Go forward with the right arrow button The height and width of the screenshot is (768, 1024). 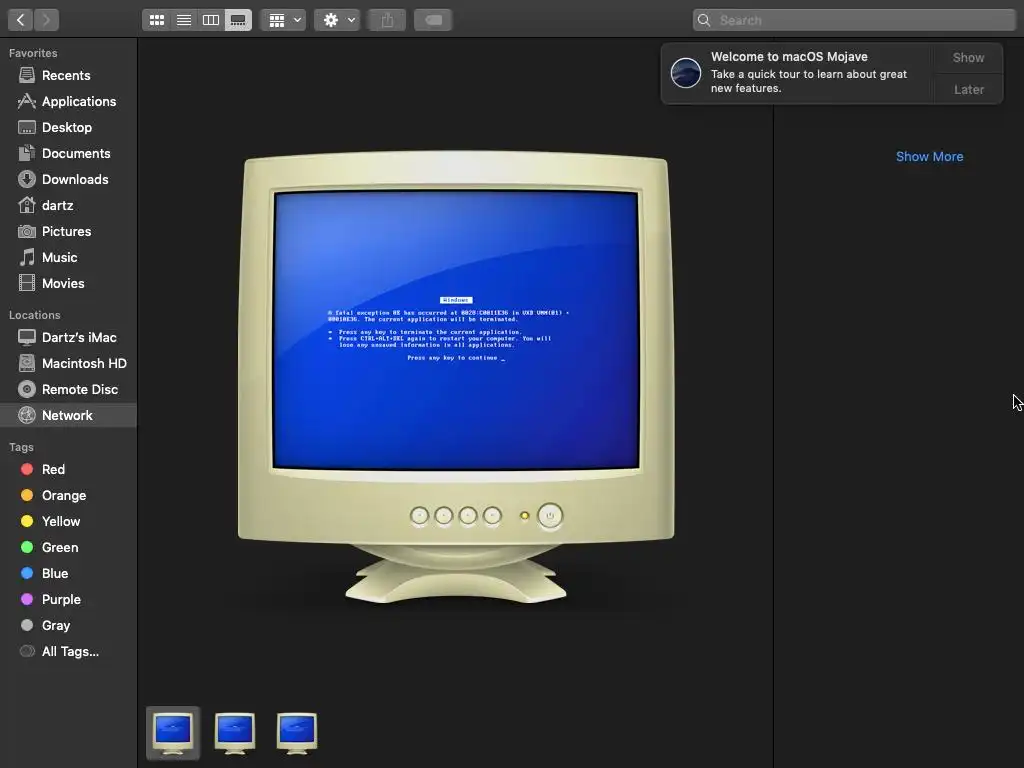(x=46, y=20)
